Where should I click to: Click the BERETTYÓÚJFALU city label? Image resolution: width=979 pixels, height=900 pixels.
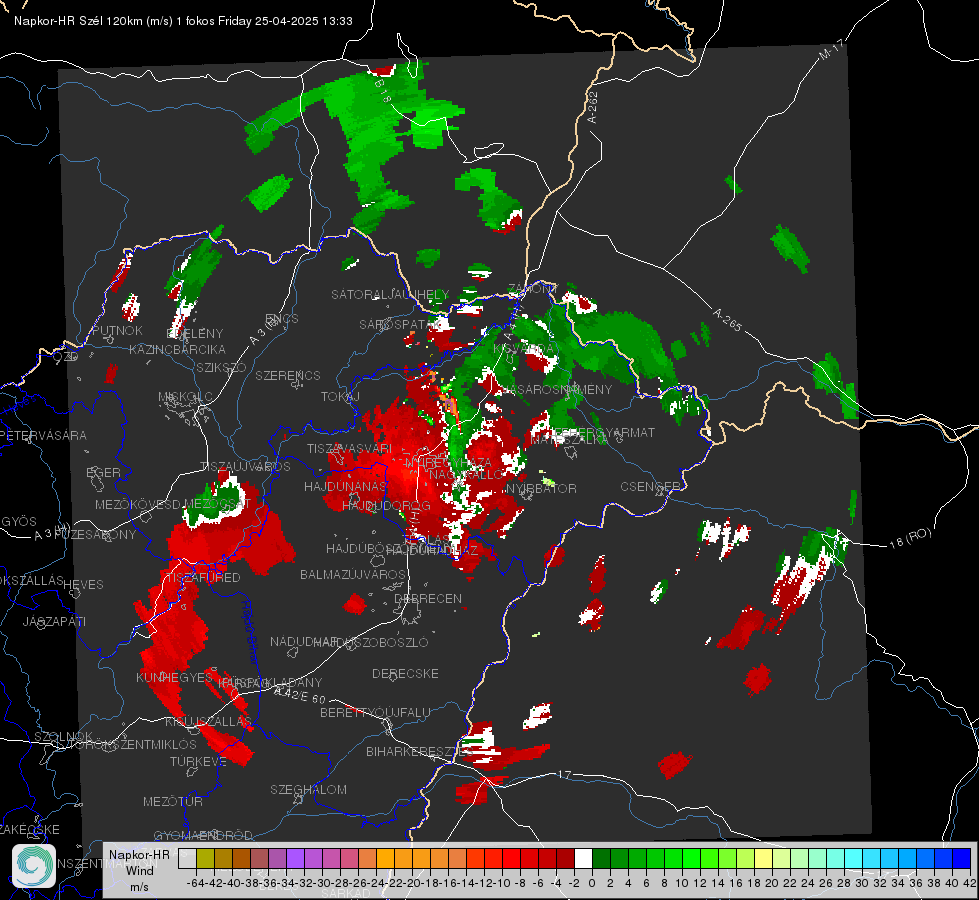coord(375,712)
